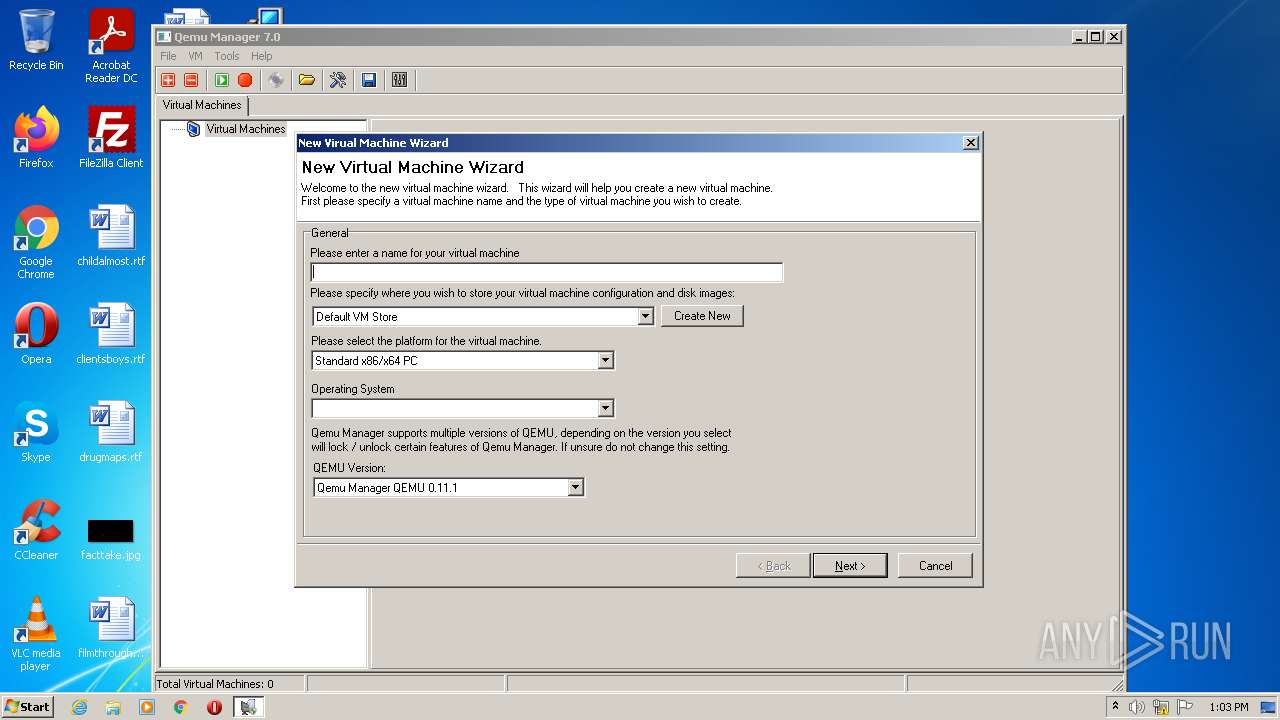Viewport: 1280px width, 720px height.
Task: Click the wrench and screwdriver settings icon
Action: [x=338, y=80]
